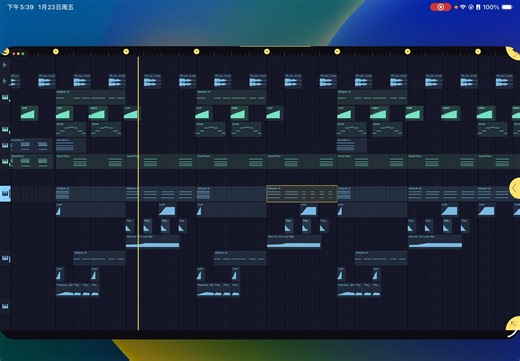The height and width of the screenshot is (361, 520).
Task: Tap the clock showing 5:39
Action: [x=20, y=7]
